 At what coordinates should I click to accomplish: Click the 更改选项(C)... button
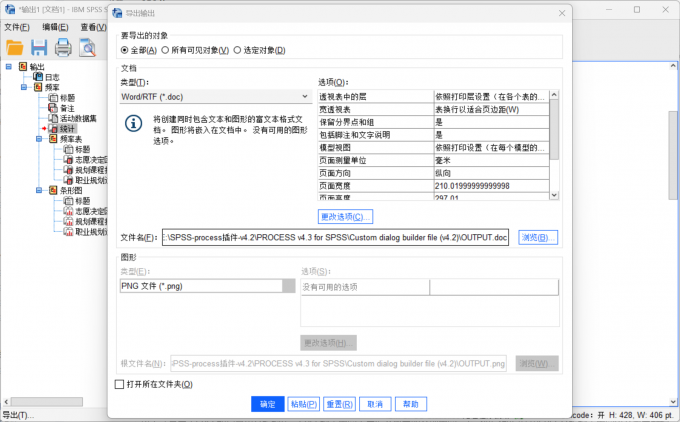pos(346,216)
